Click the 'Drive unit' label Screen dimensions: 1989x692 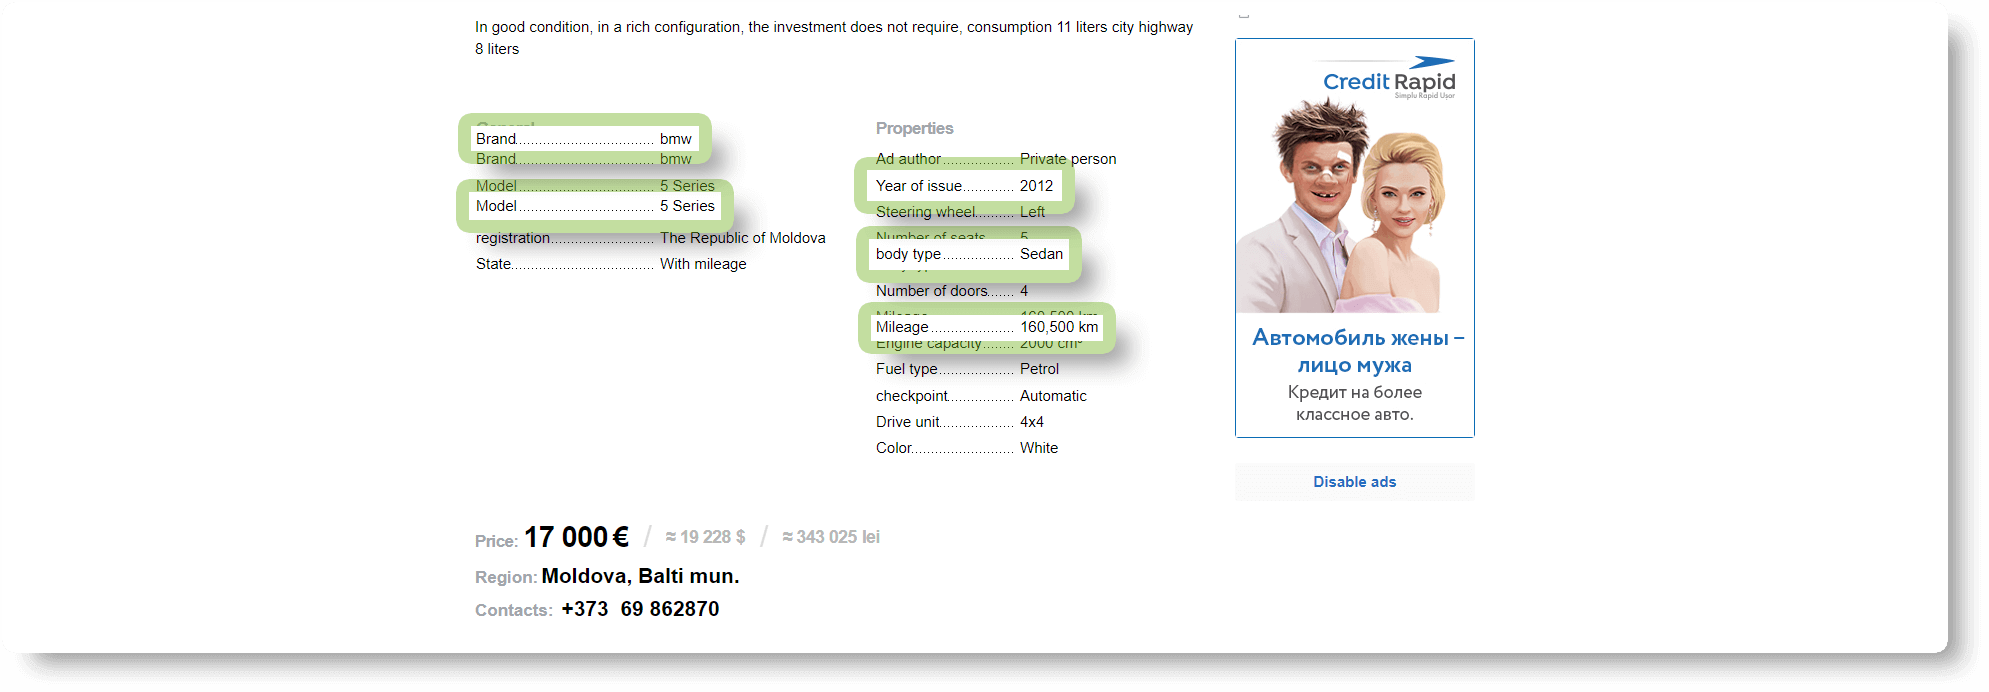tap(908, 422)
